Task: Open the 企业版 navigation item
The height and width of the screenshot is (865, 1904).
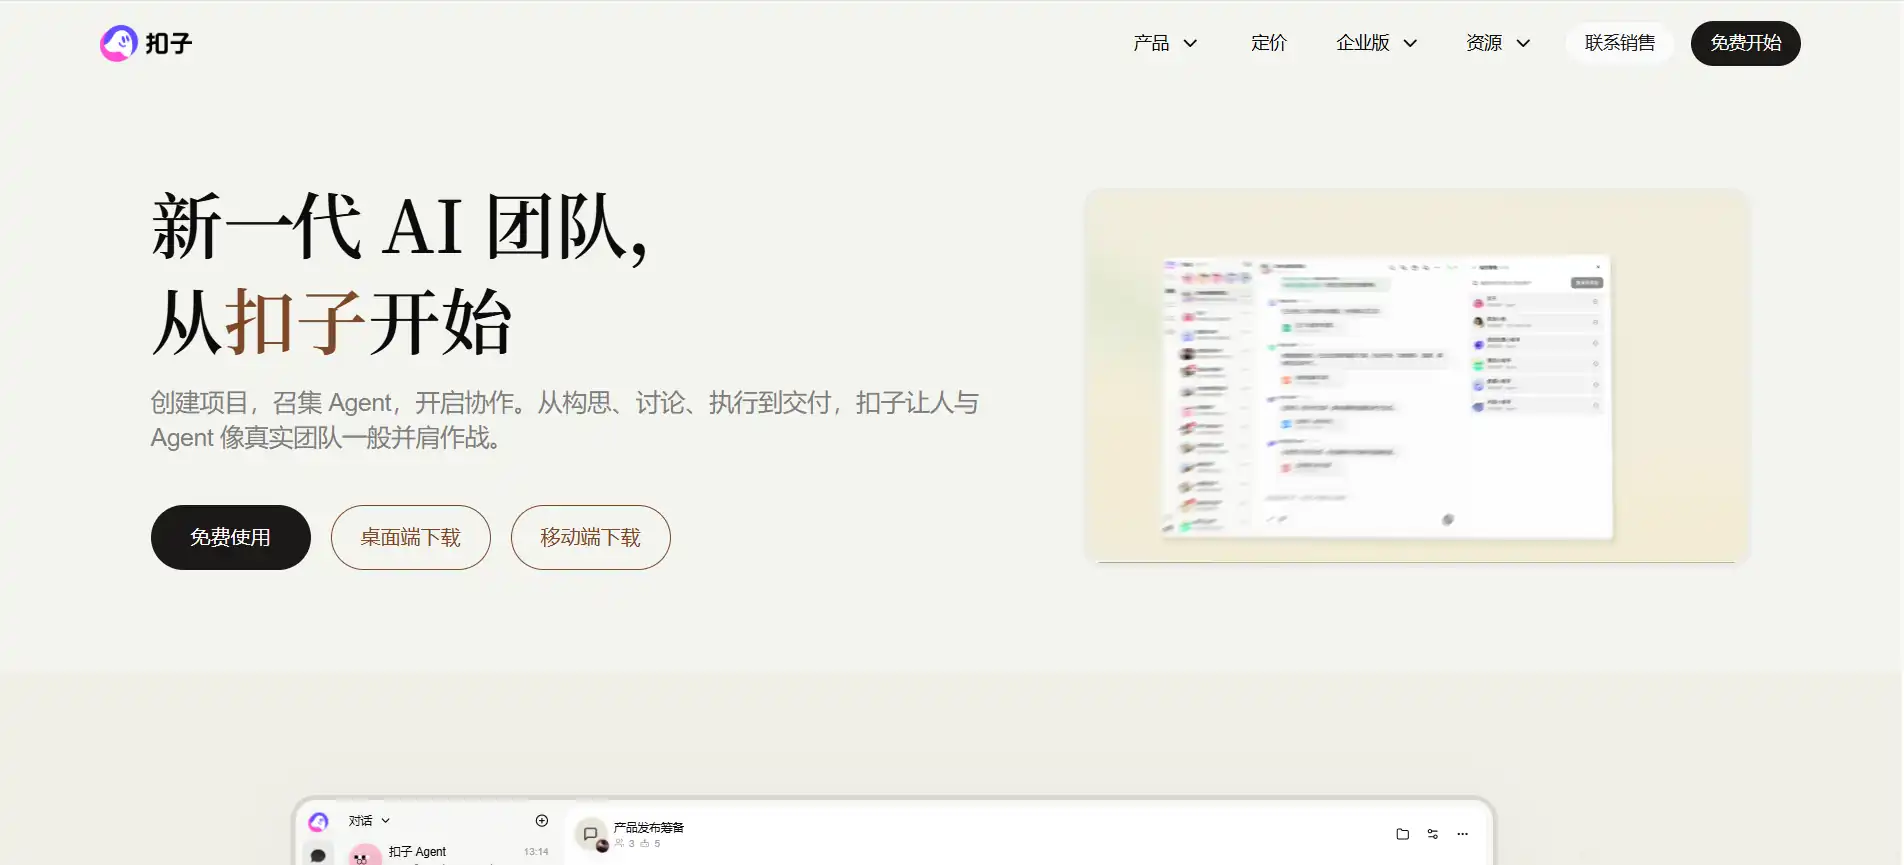Action: (1363, 43)
